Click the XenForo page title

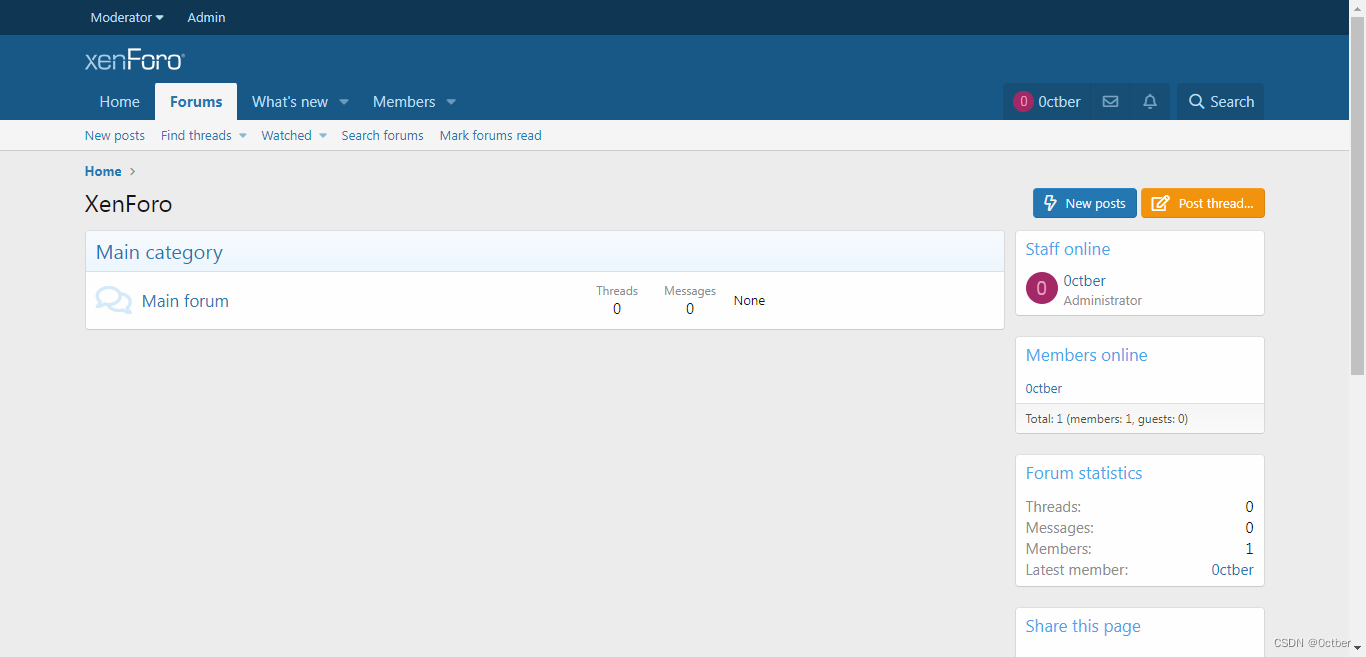129,204
